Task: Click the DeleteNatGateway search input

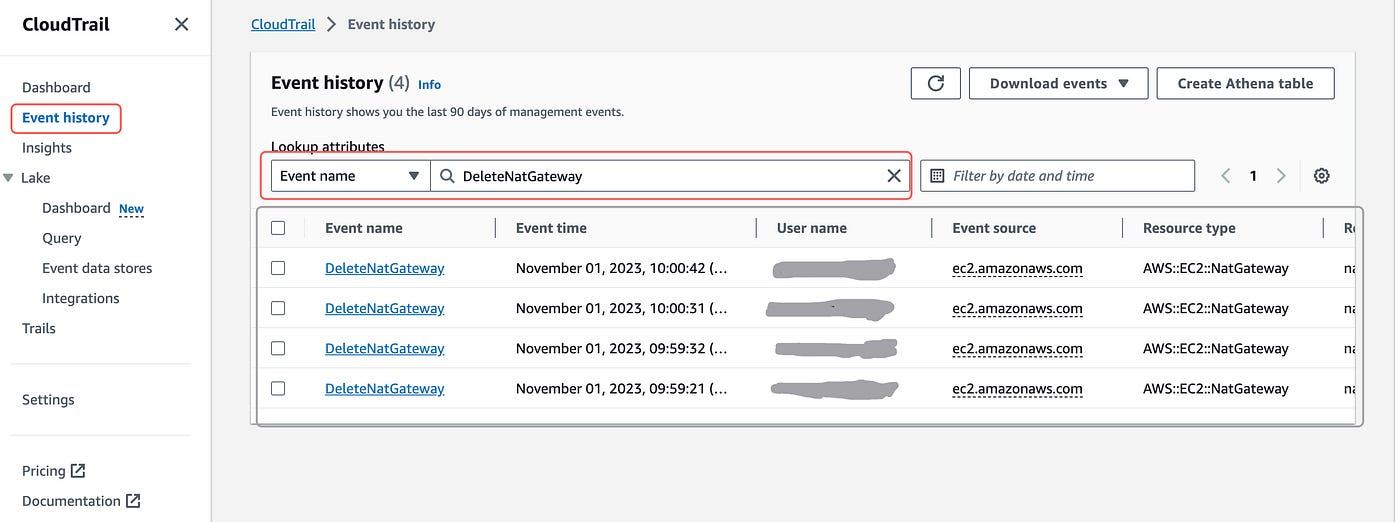Action: tap(670, 176)
